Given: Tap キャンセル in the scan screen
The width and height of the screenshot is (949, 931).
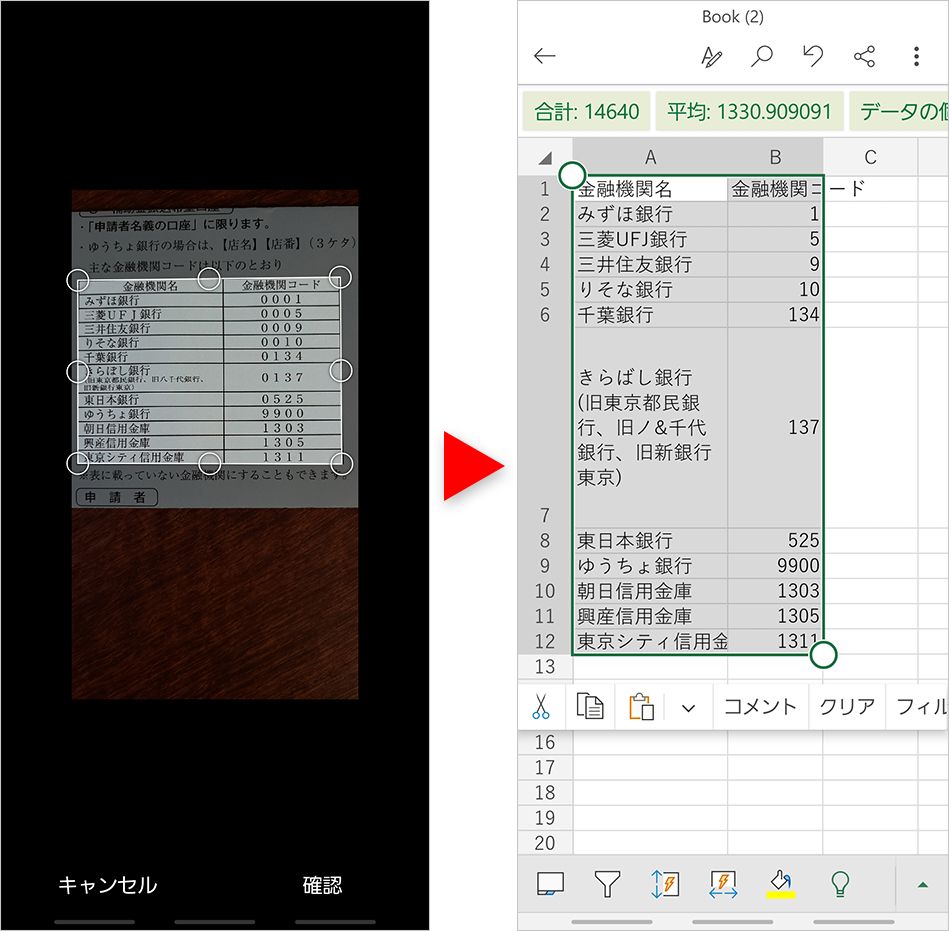Looking at the screenshot, I should [108, 885].
